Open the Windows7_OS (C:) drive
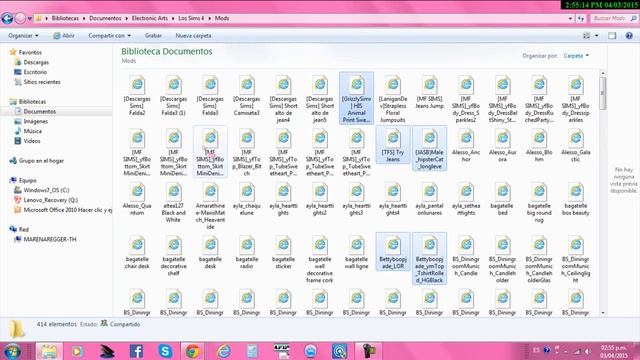 (46, 190)
